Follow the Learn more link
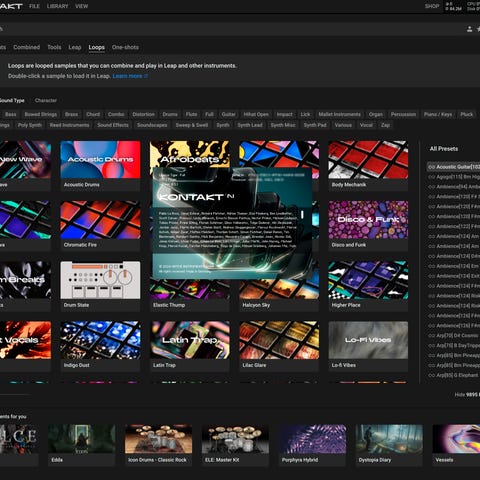Viewport: 480px width, 480px height. point(130,76)
